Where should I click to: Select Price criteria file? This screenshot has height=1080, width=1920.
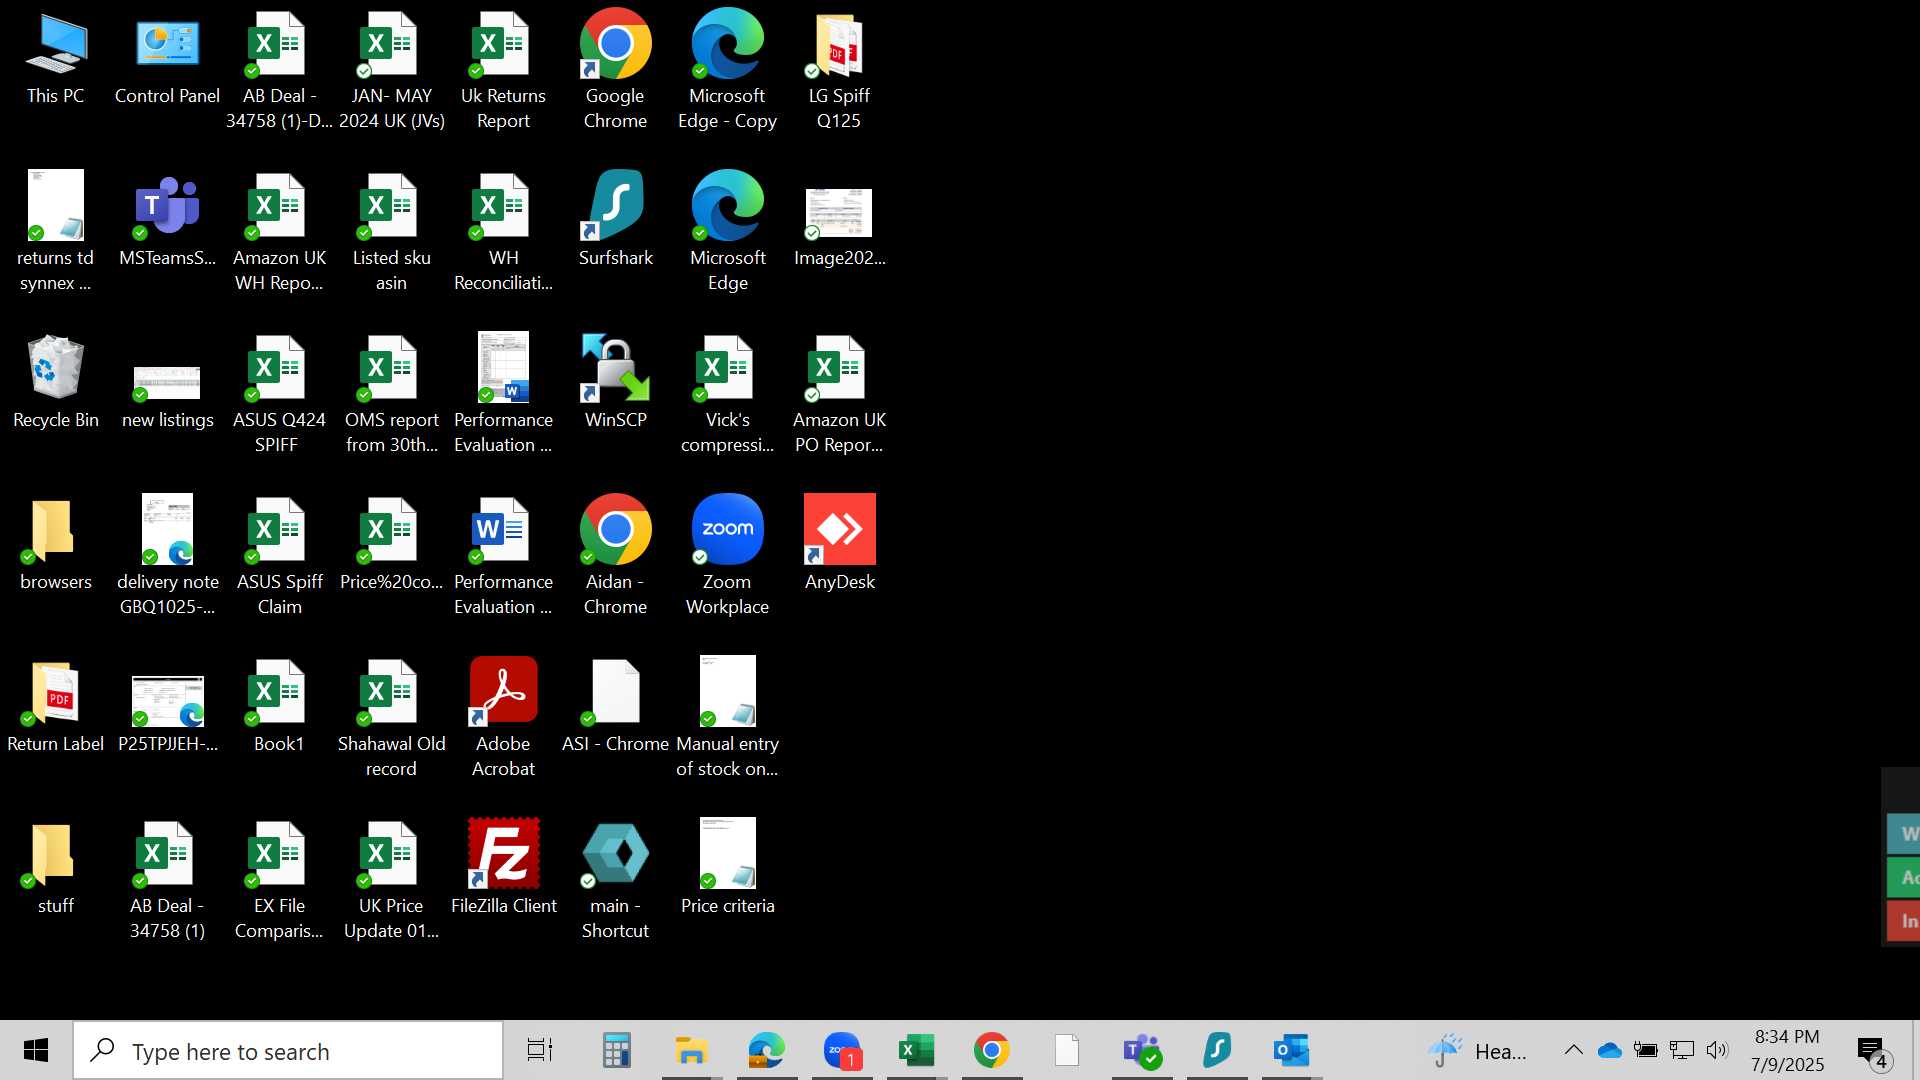point(727,868)
